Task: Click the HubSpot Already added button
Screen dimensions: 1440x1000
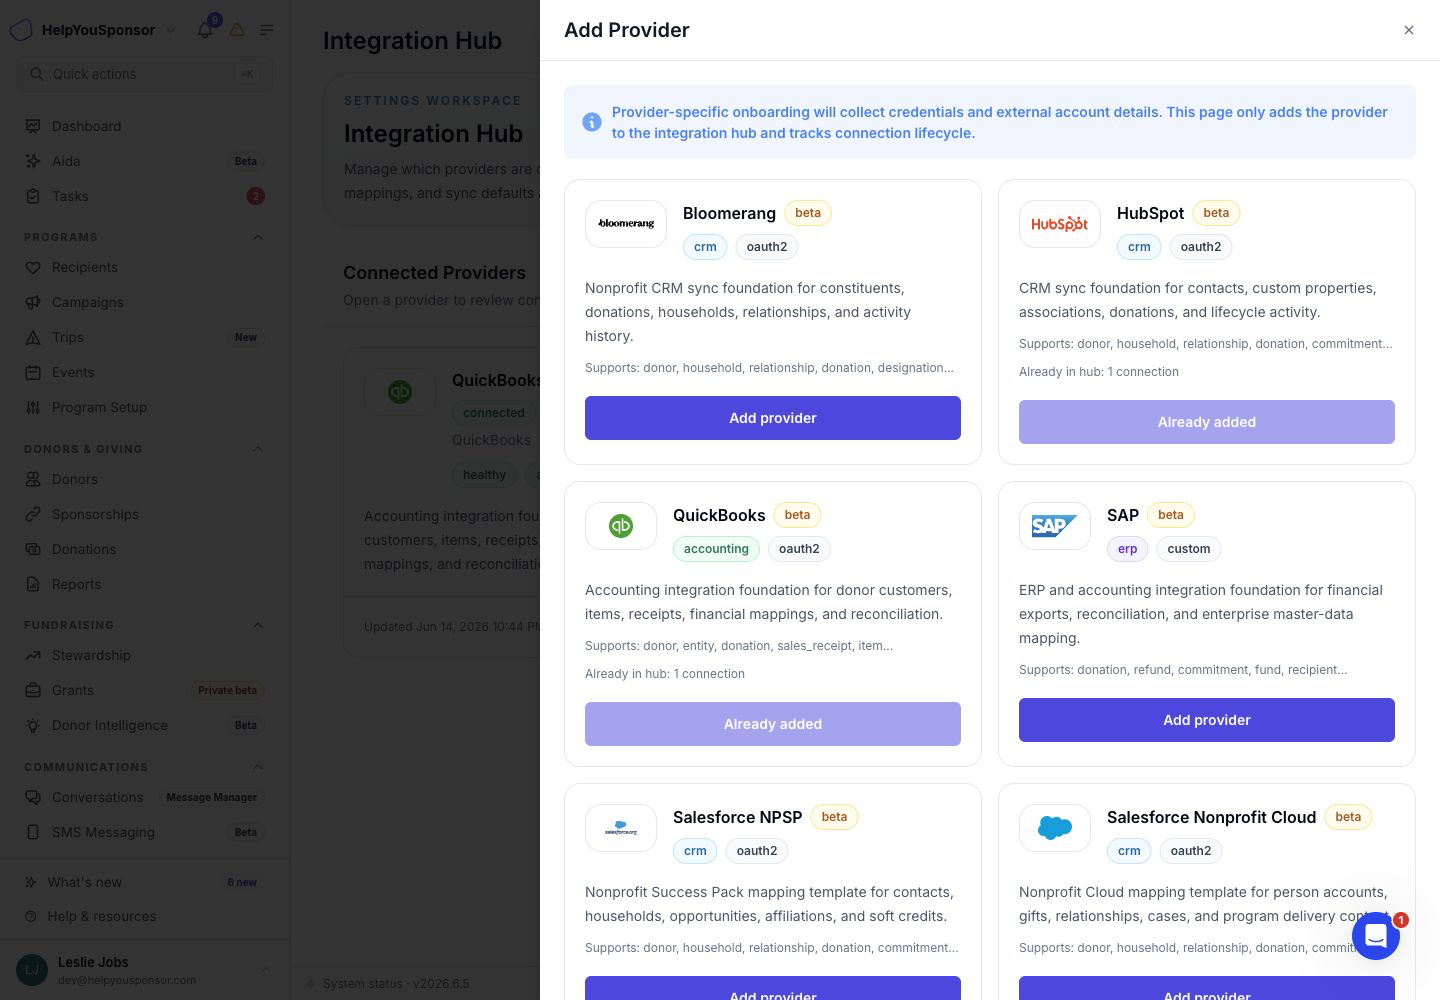Action: [1207, 422]
